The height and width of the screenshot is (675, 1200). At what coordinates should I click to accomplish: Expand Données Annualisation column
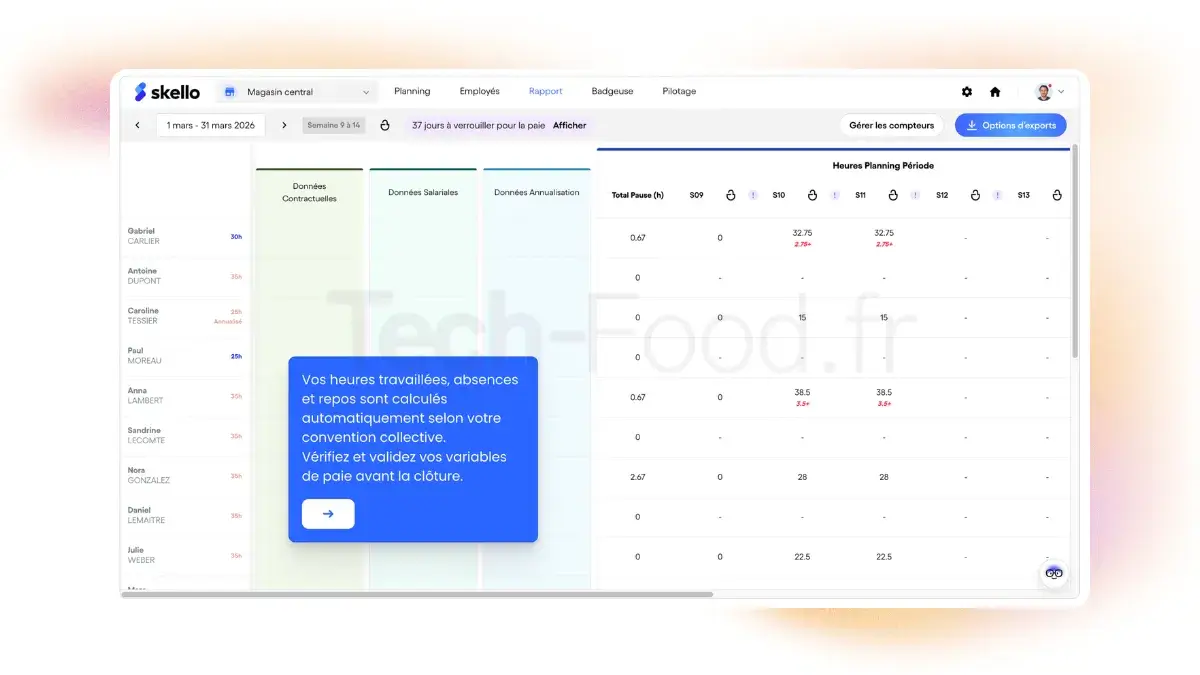[x=537, y=192]
